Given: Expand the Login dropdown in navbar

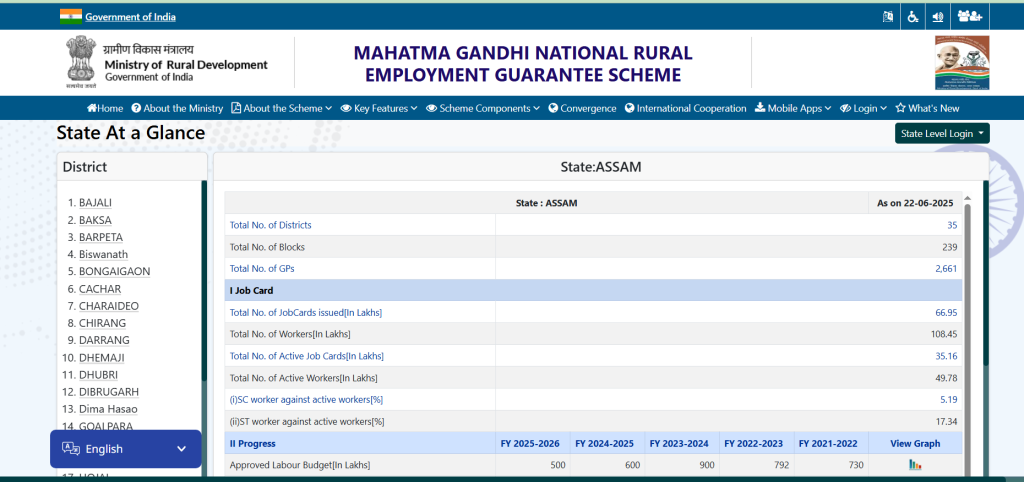Looking at the screenshot, I should pyautogui.click(x=863, y=108).
